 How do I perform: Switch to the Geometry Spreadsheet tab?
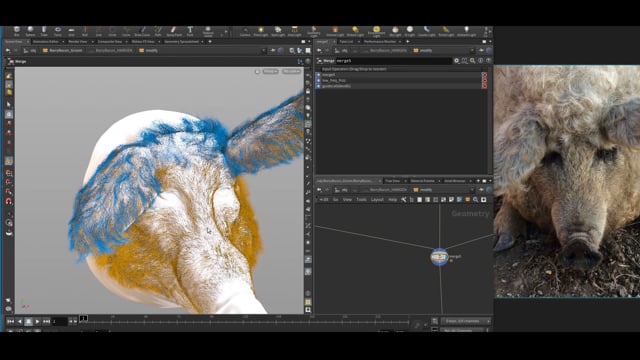182,42
